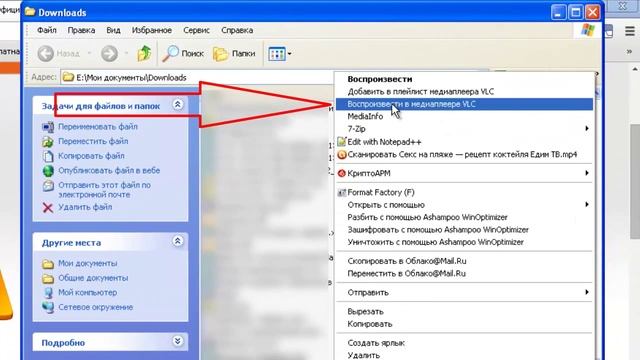Open the views mode dropdown button

click(280, 53)
